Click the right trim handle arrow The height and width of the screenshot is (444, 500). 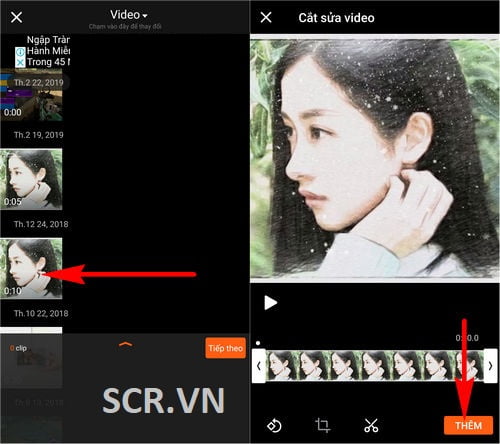point(490,366)
